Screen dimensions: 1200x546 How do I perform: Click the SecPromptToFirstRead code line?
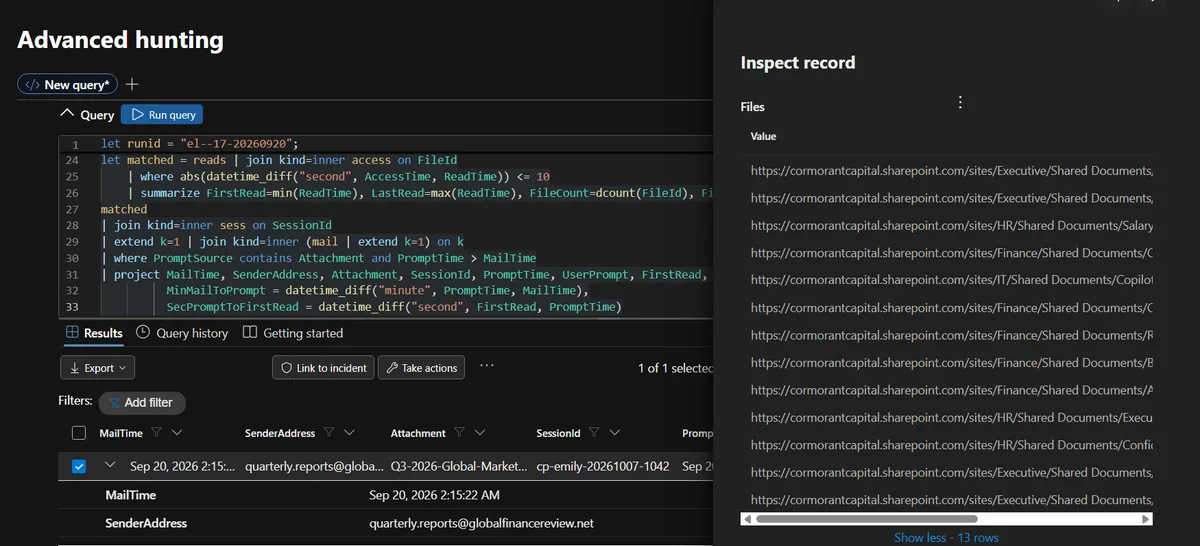click(x=394, y=307)
